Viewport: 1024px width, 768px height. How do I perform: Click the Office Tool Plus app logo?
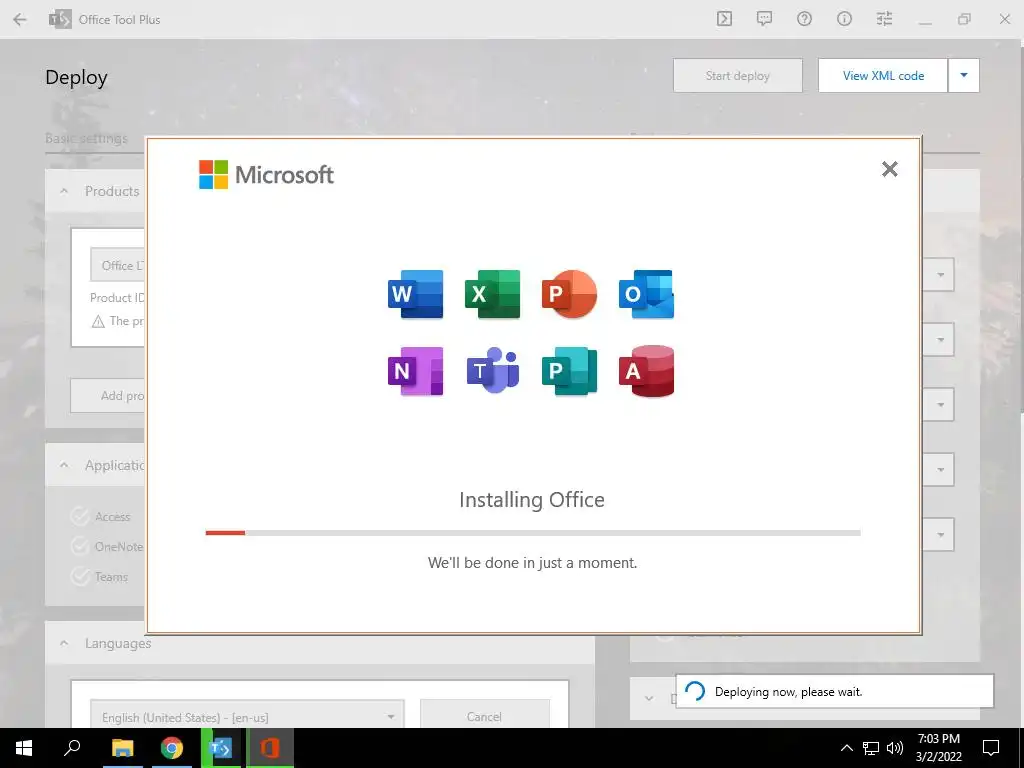point(60,20)
